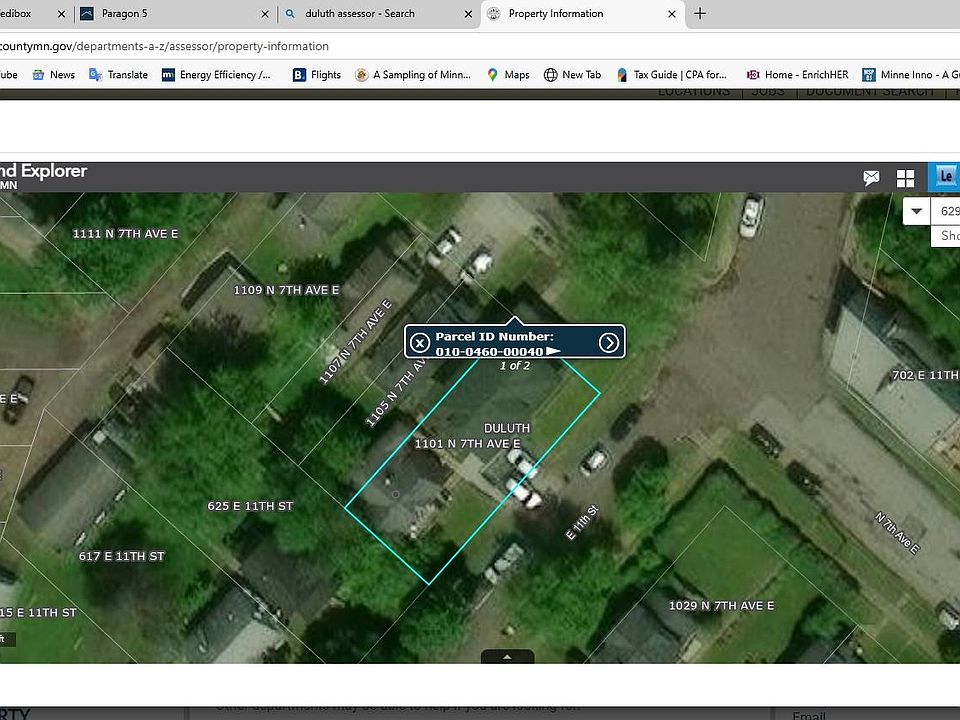This screenshot has height=720, width=960.
Task: Open the Translate bookmark
Action: pos(118,75)
